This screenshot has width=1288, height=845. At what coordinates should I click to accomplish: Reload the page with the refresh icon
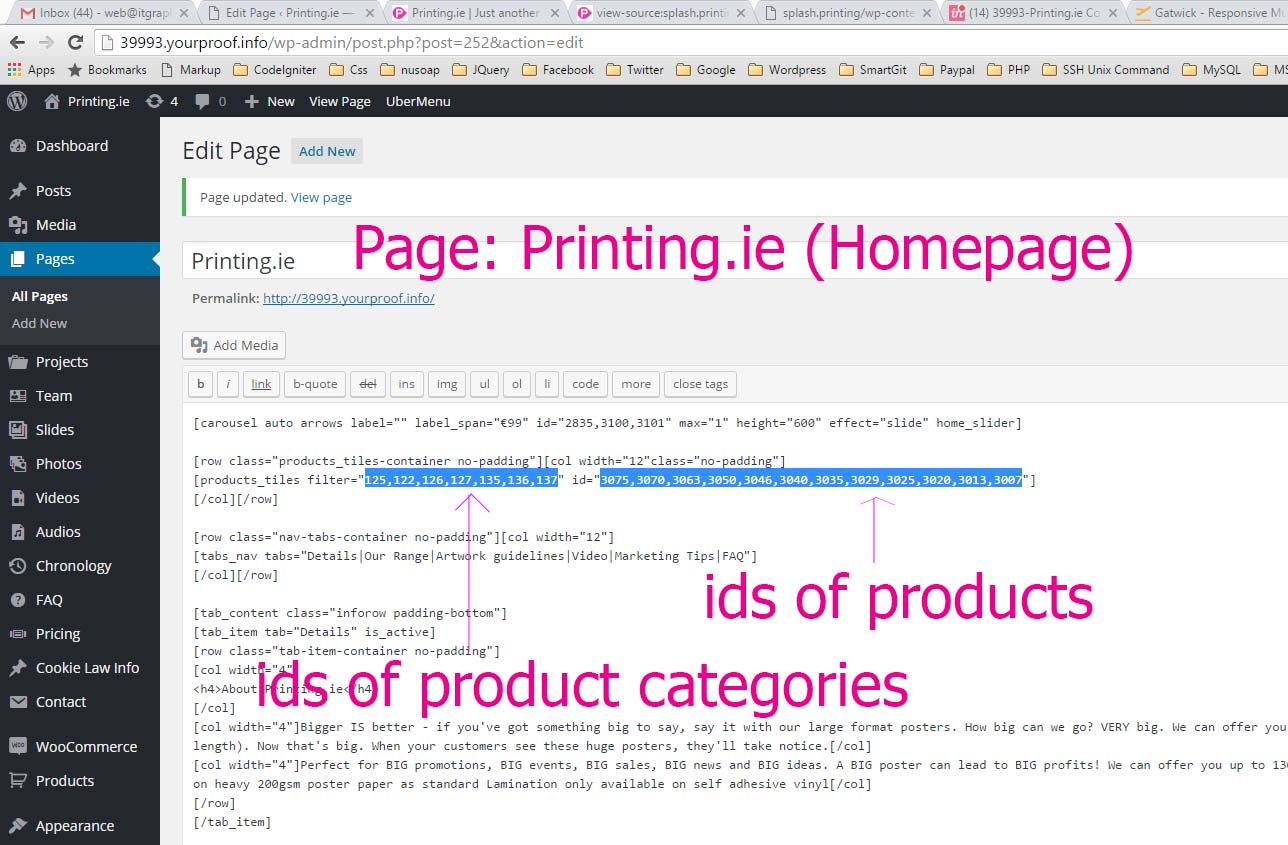click(x=75, y=43)
